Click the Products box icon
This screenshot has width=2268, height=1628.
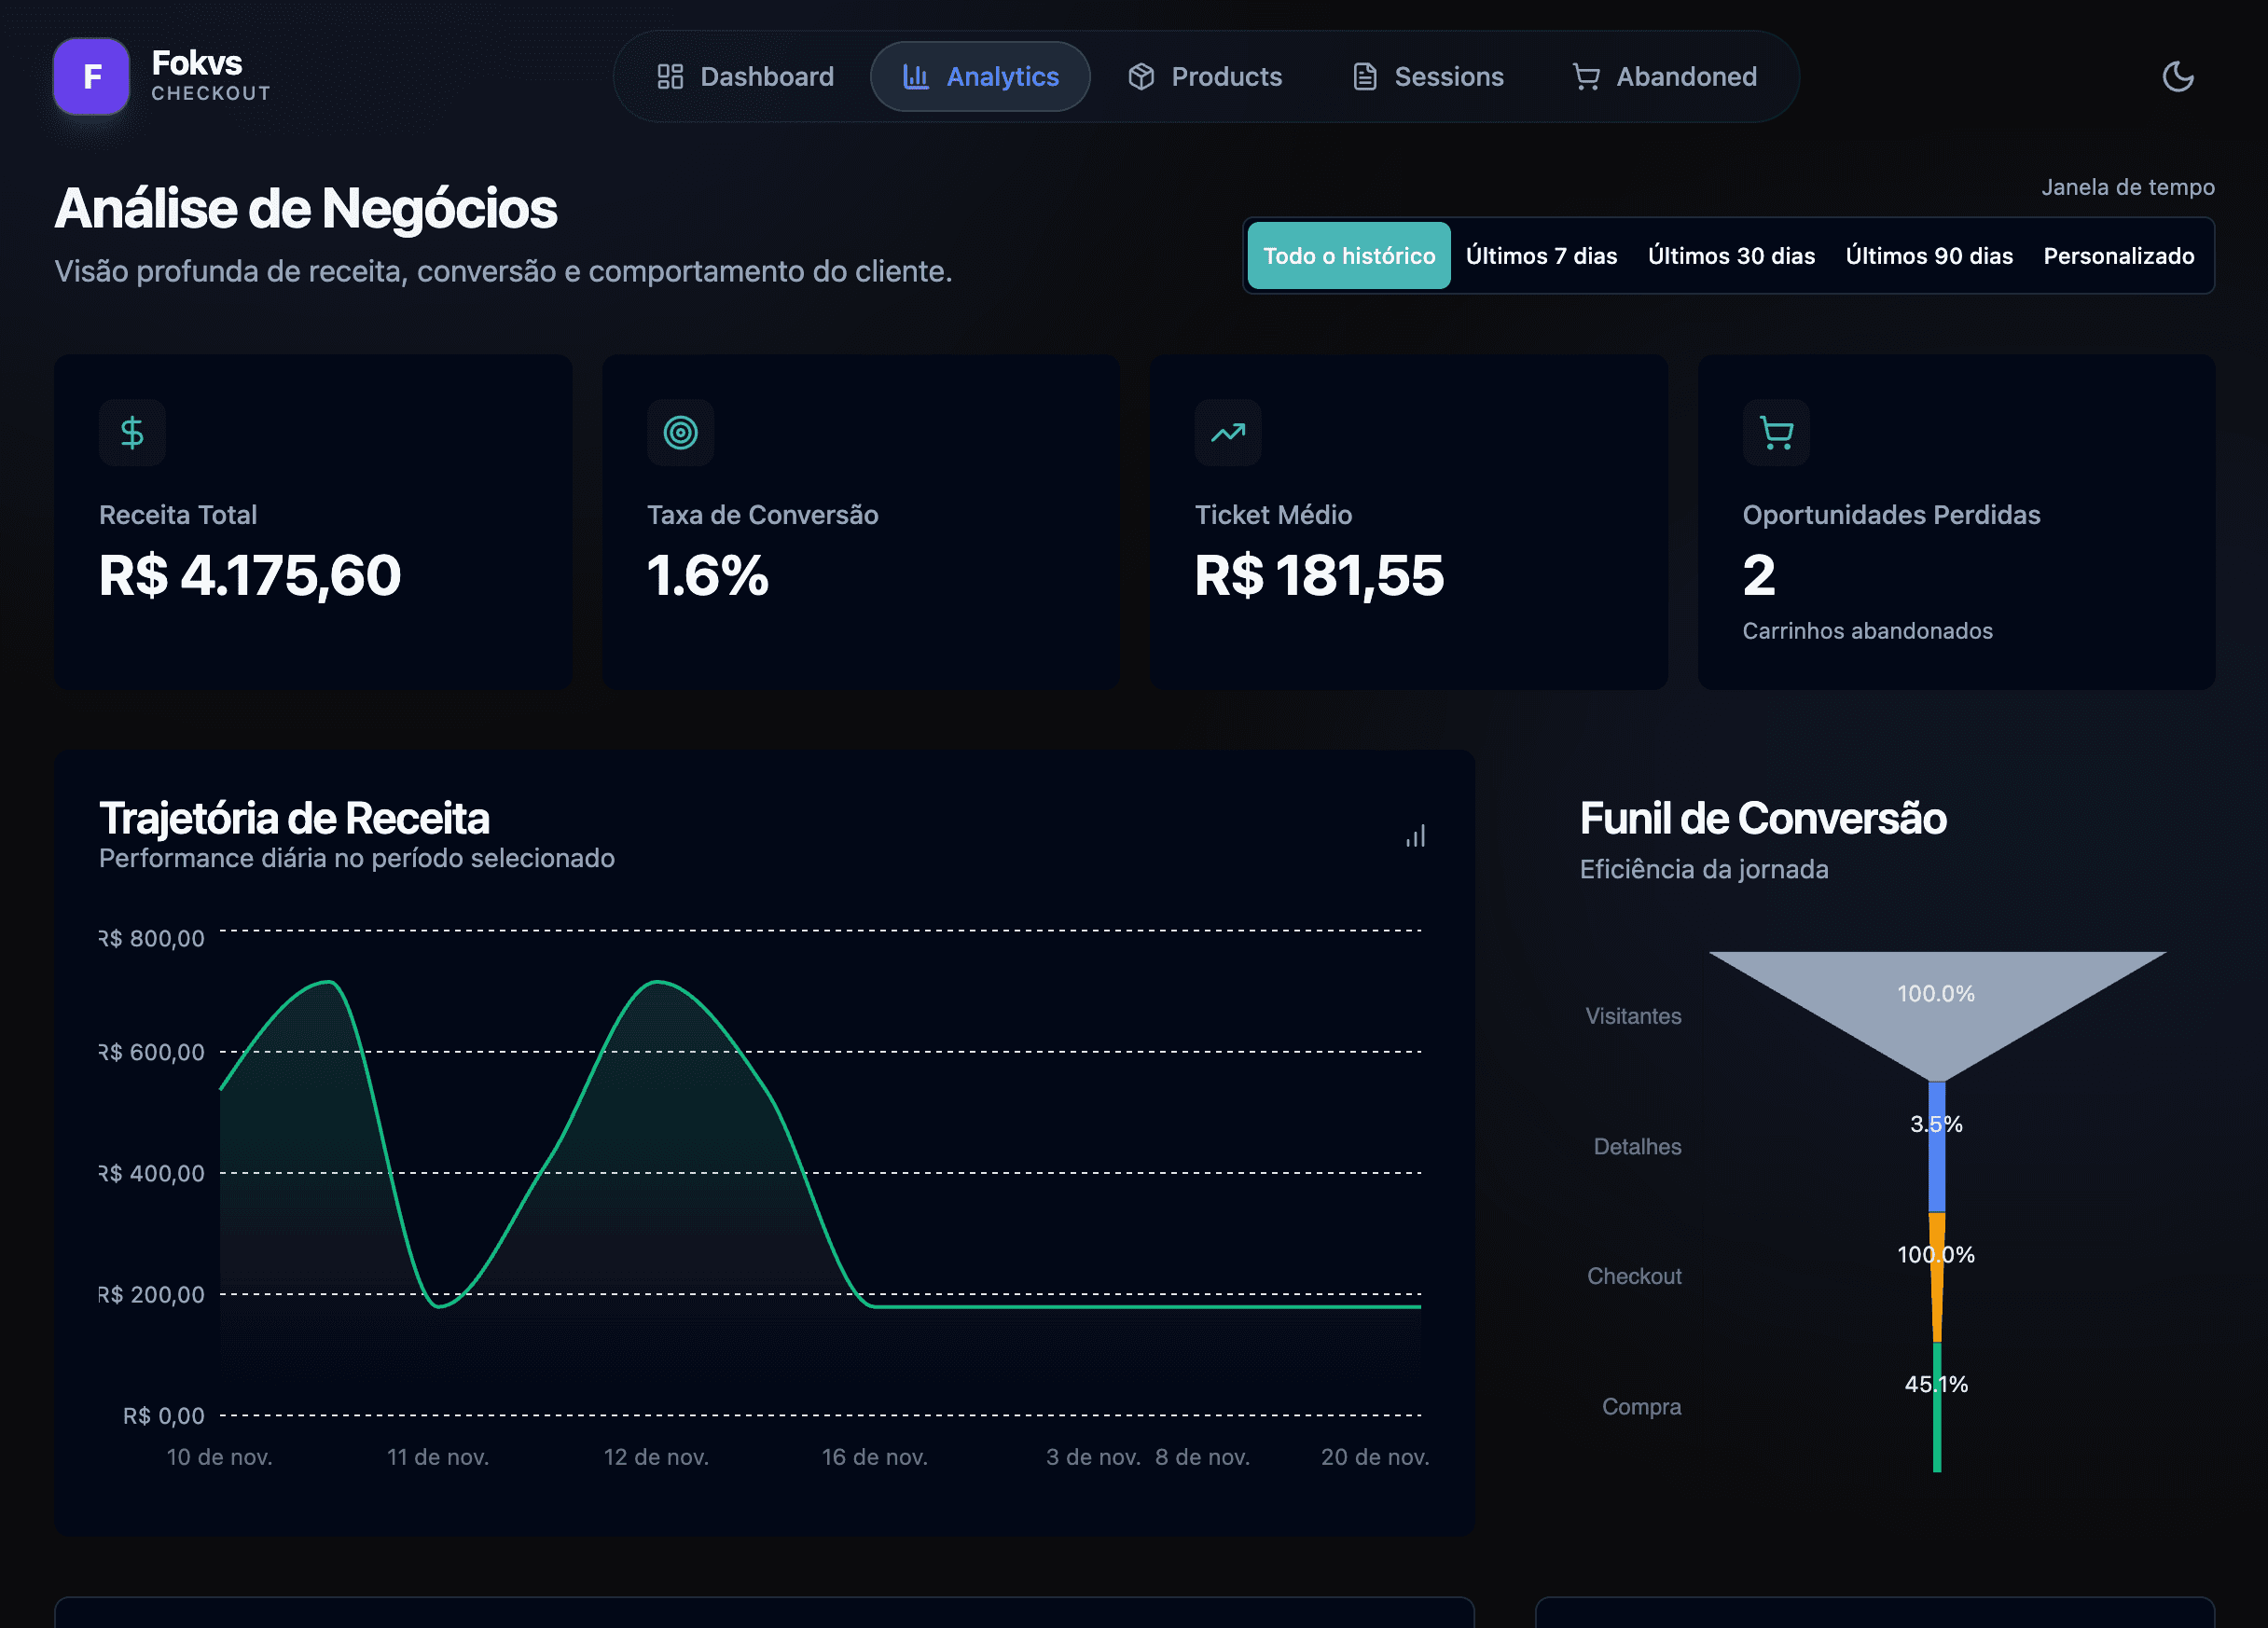(x=1141, y=76)
